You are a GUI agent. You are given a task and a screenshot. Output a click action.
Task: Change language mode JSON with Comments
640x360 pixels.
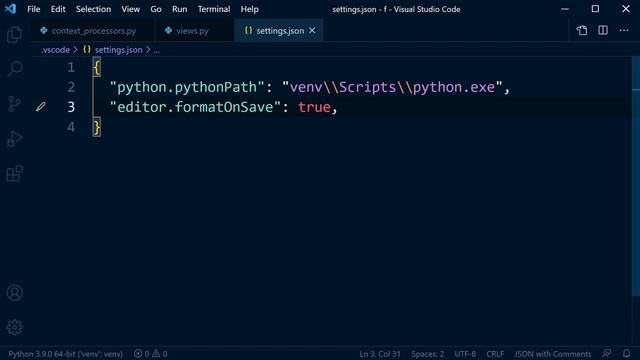[552, 354]
